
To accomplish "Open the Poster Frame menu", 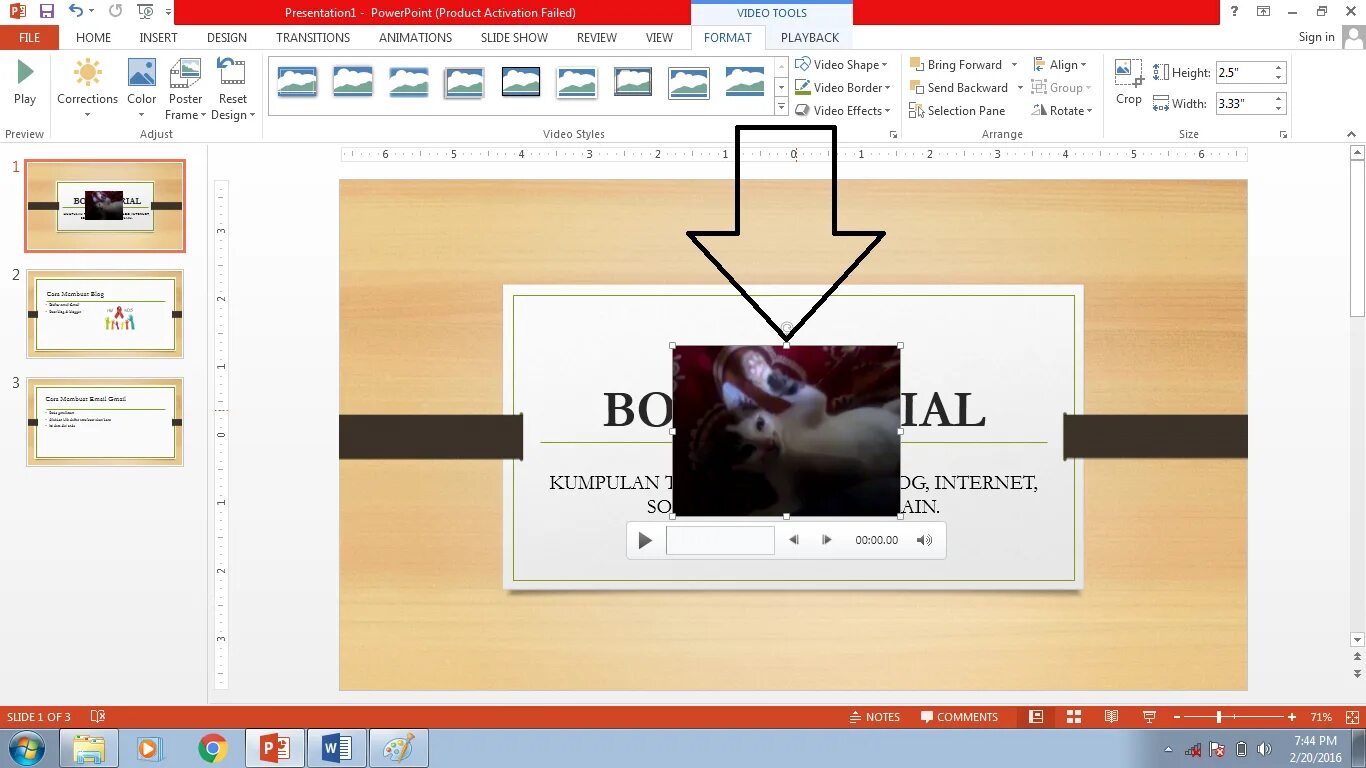I will [x=186, y=89].
